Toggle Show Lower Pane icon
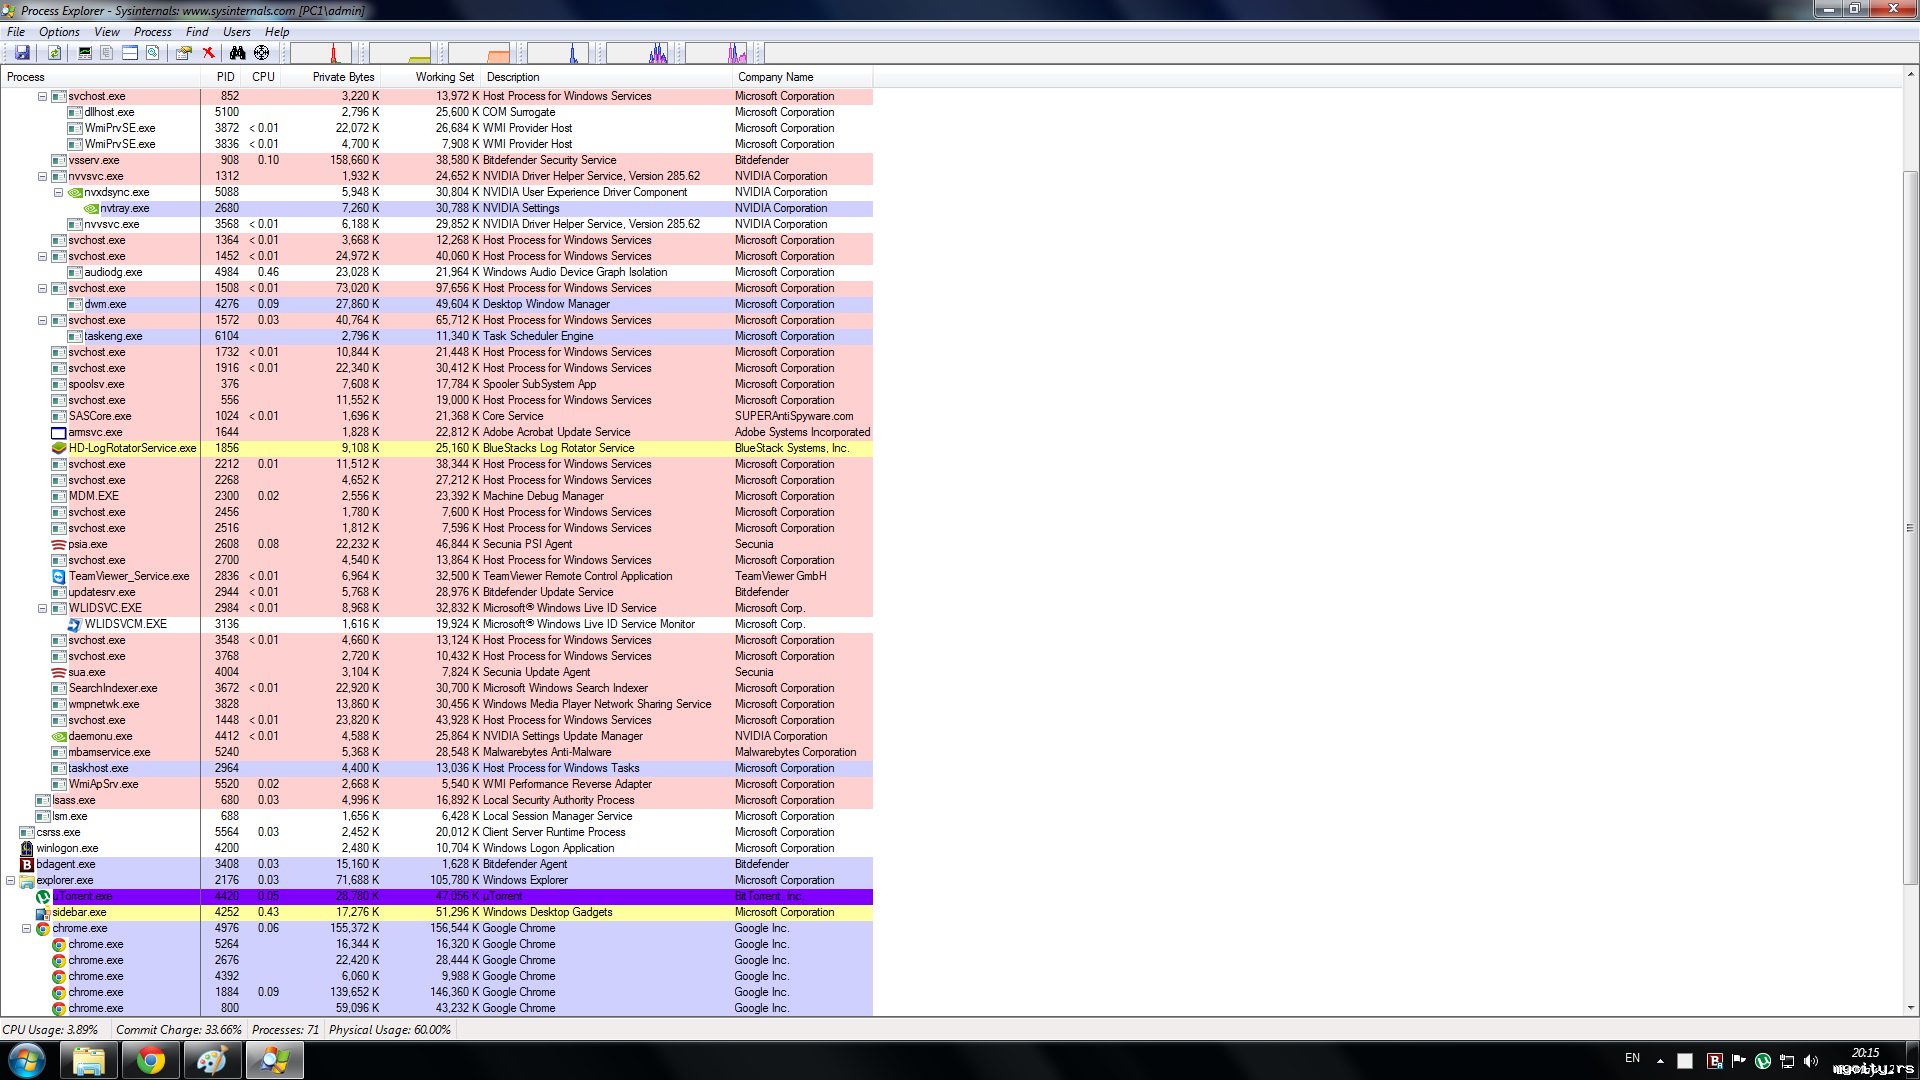The width and height of the screenshot is (1920, 1080). (x=130, y=53)
